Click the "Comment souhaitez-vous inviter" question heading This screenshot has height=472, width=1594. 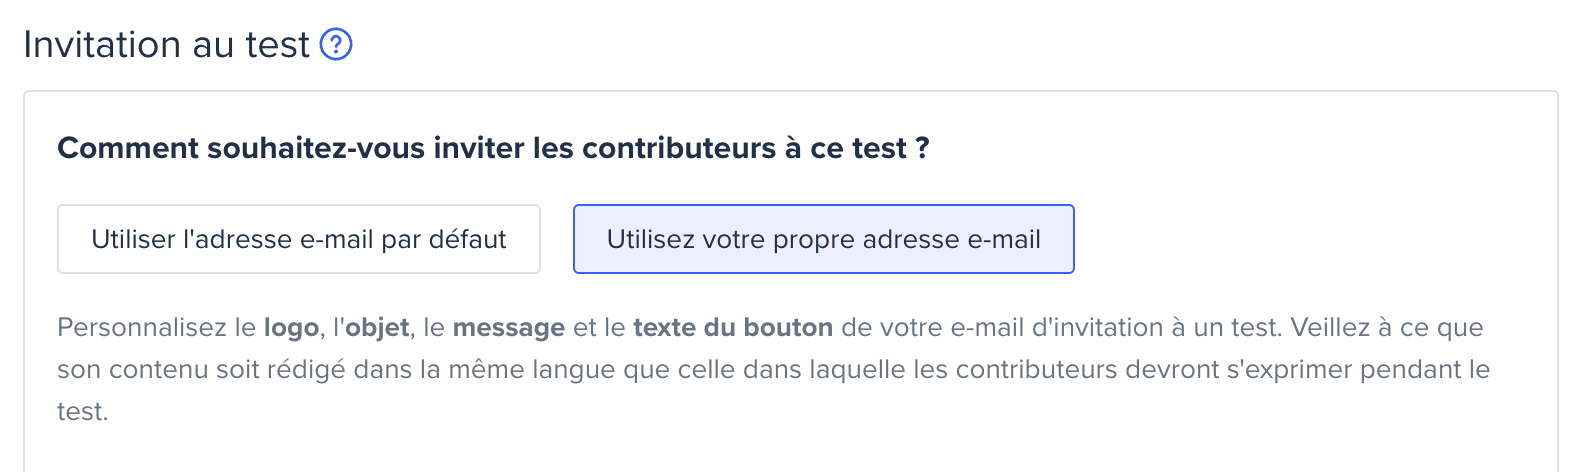(x=493, y=148)
